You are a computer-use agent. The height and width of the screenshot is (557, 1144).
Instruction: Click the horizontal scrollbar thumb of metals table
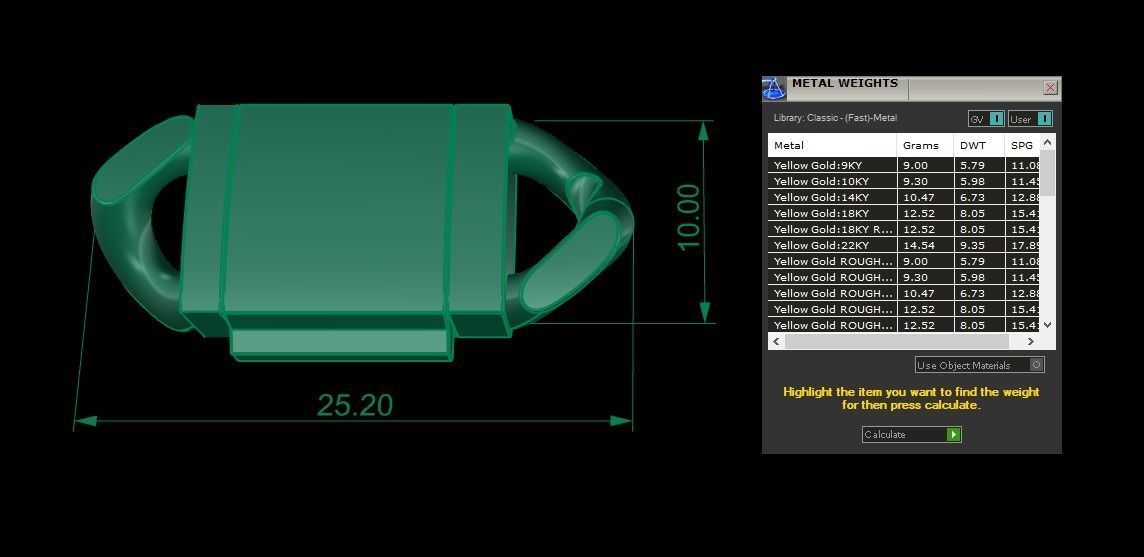(897, 341)
